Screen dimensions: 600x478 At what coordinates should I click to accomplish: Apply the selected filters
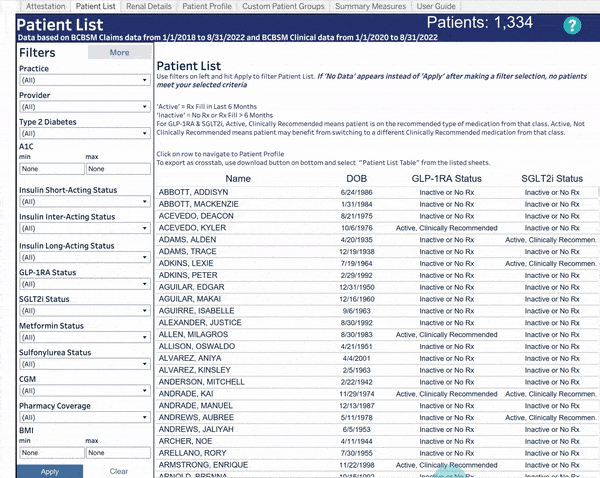(50, 471)
